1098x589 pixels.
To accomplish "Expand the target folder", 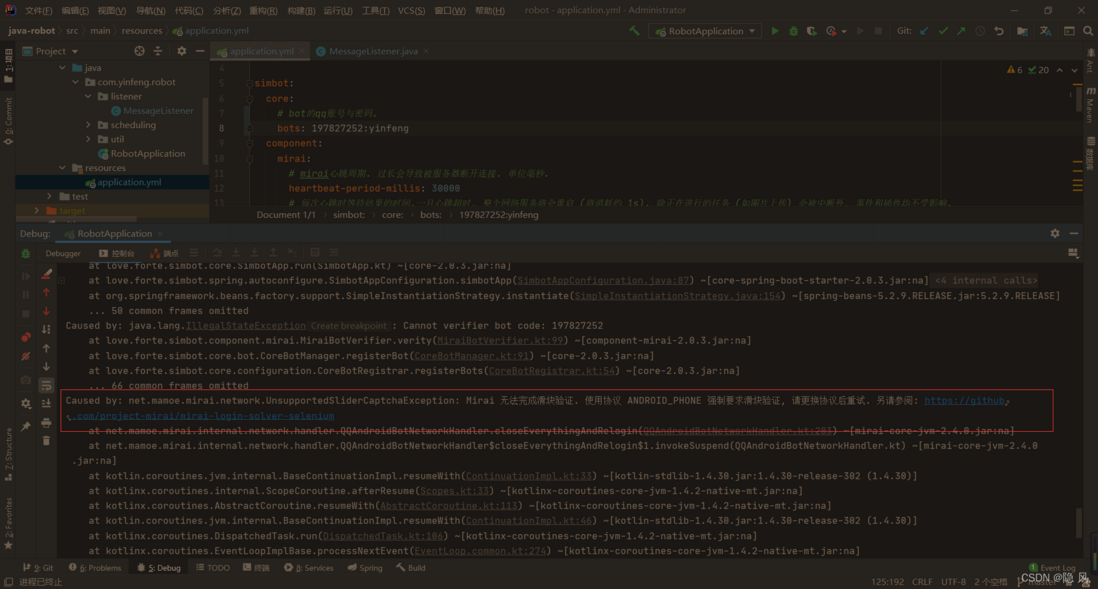I will click(36, 210).
